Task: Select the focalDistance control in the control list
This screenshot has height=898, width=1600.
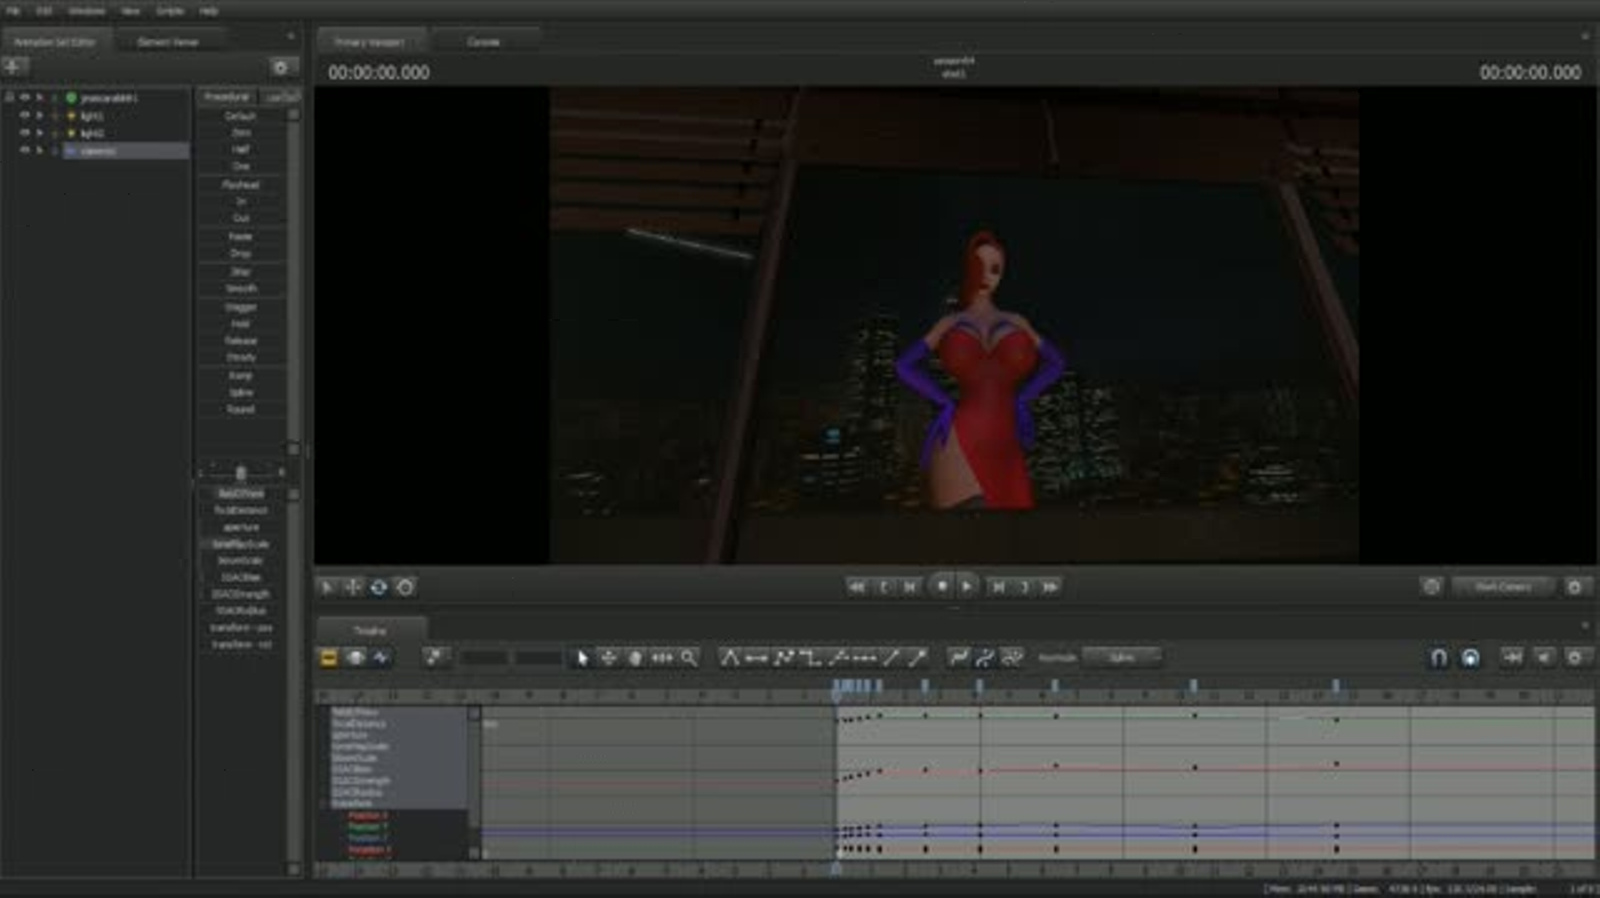Action: tap(240, 511)
